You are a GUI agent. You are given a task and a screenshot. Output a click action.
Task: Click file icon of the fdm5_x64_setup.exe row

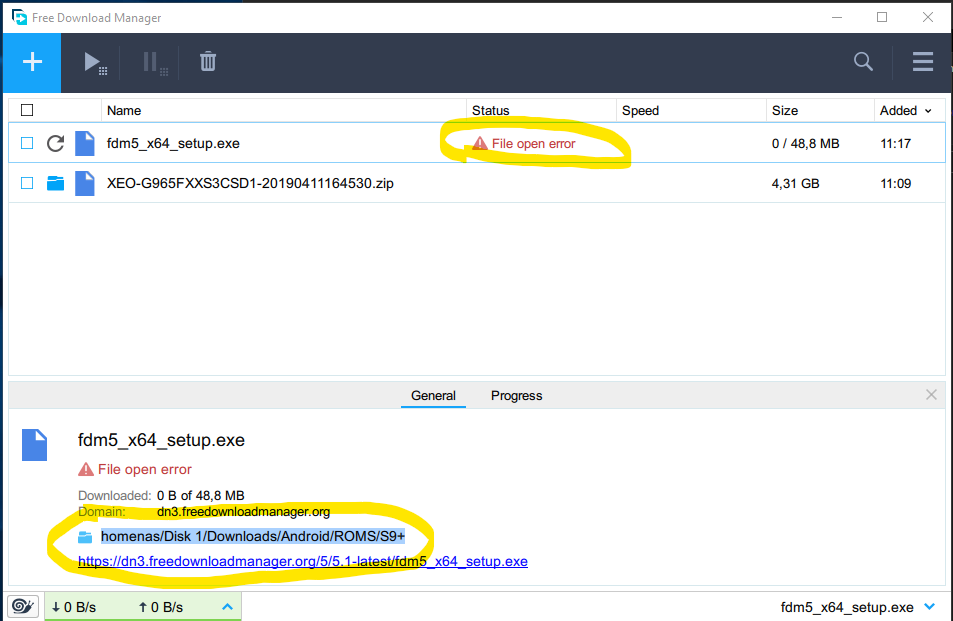point(84,143)
